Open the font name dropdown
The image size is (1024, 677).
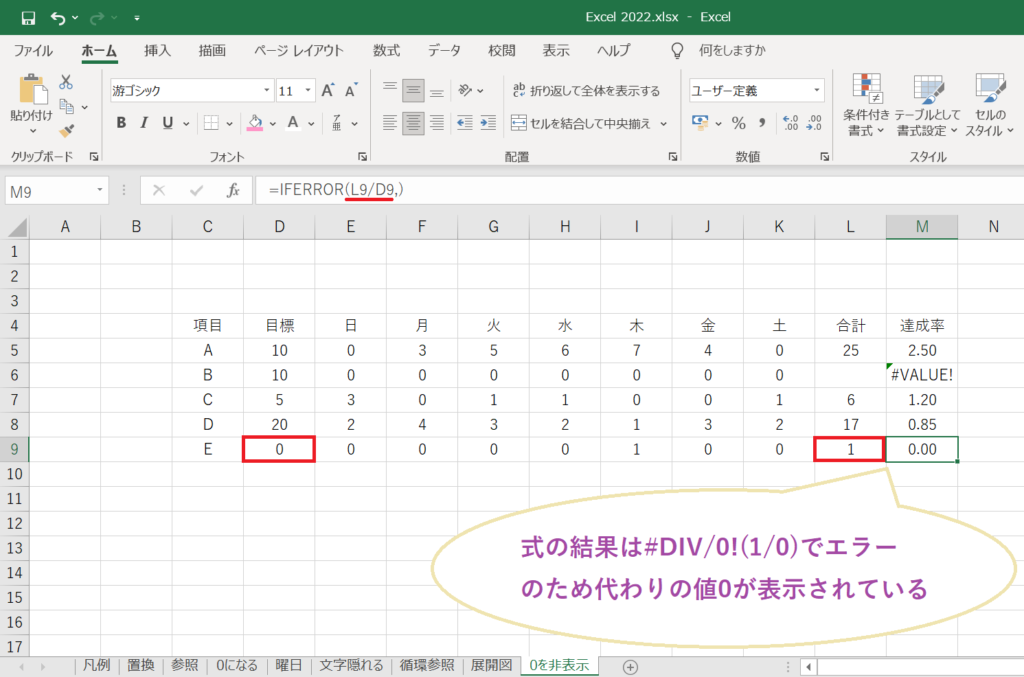[266, 89]
